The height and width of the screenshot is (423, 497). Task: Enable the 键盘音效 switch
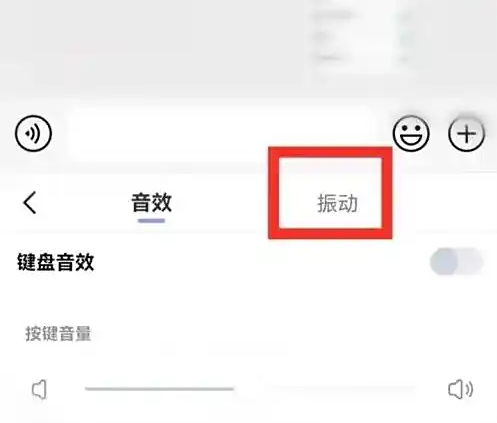456,262
